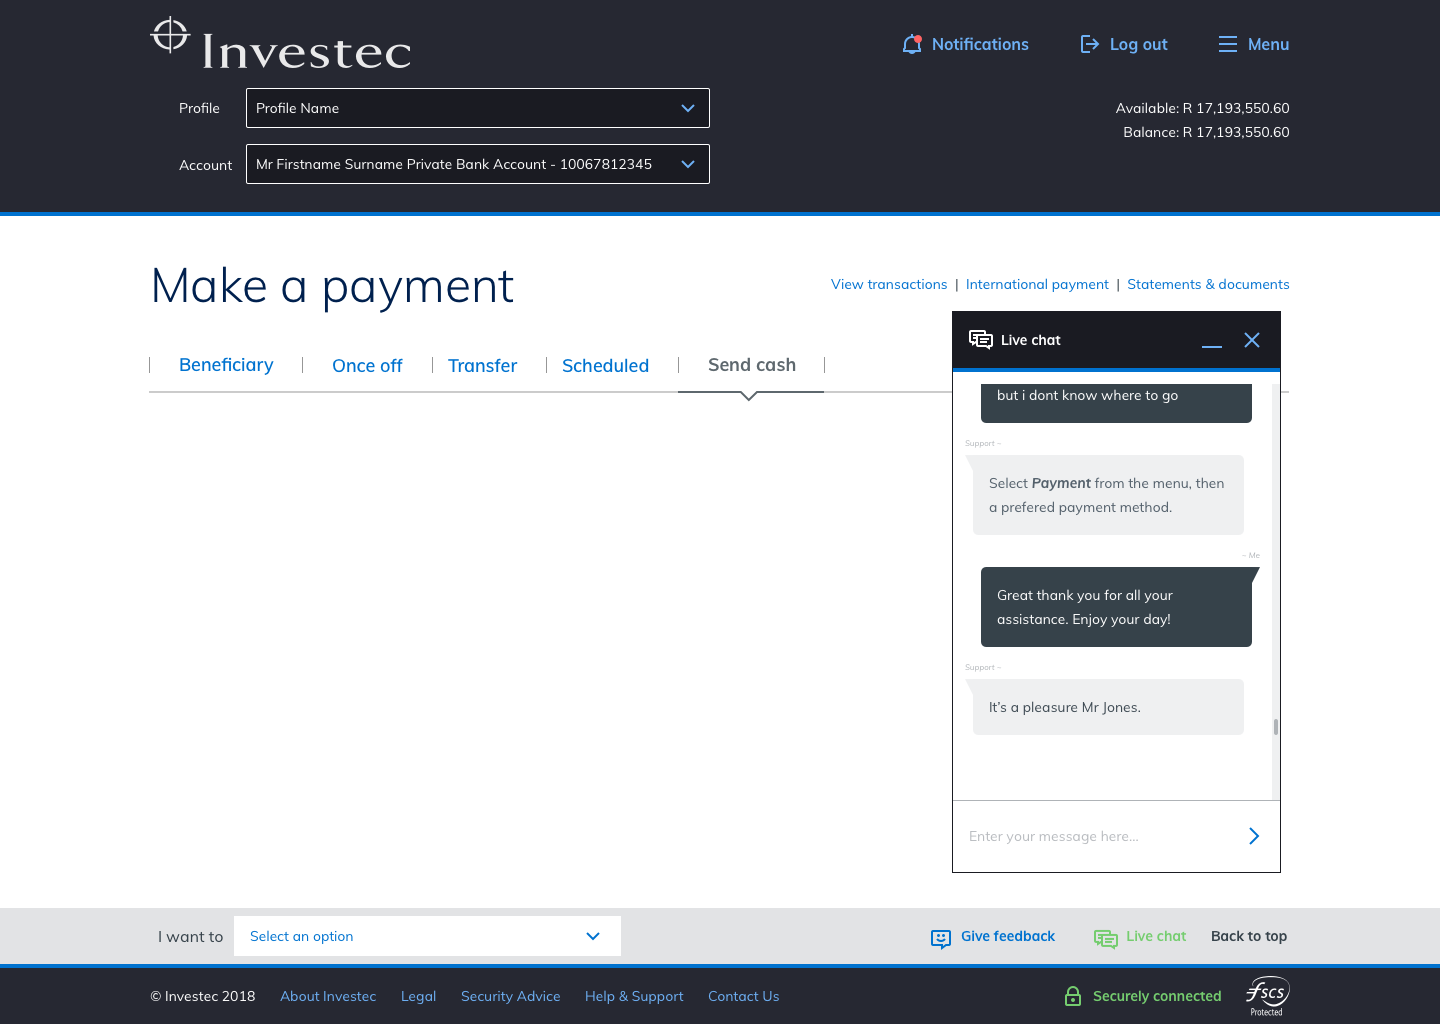Minimize the Live chat panel
Image resolution: width=1440 pixels, height=1024 pixels.
[1211, 341]
